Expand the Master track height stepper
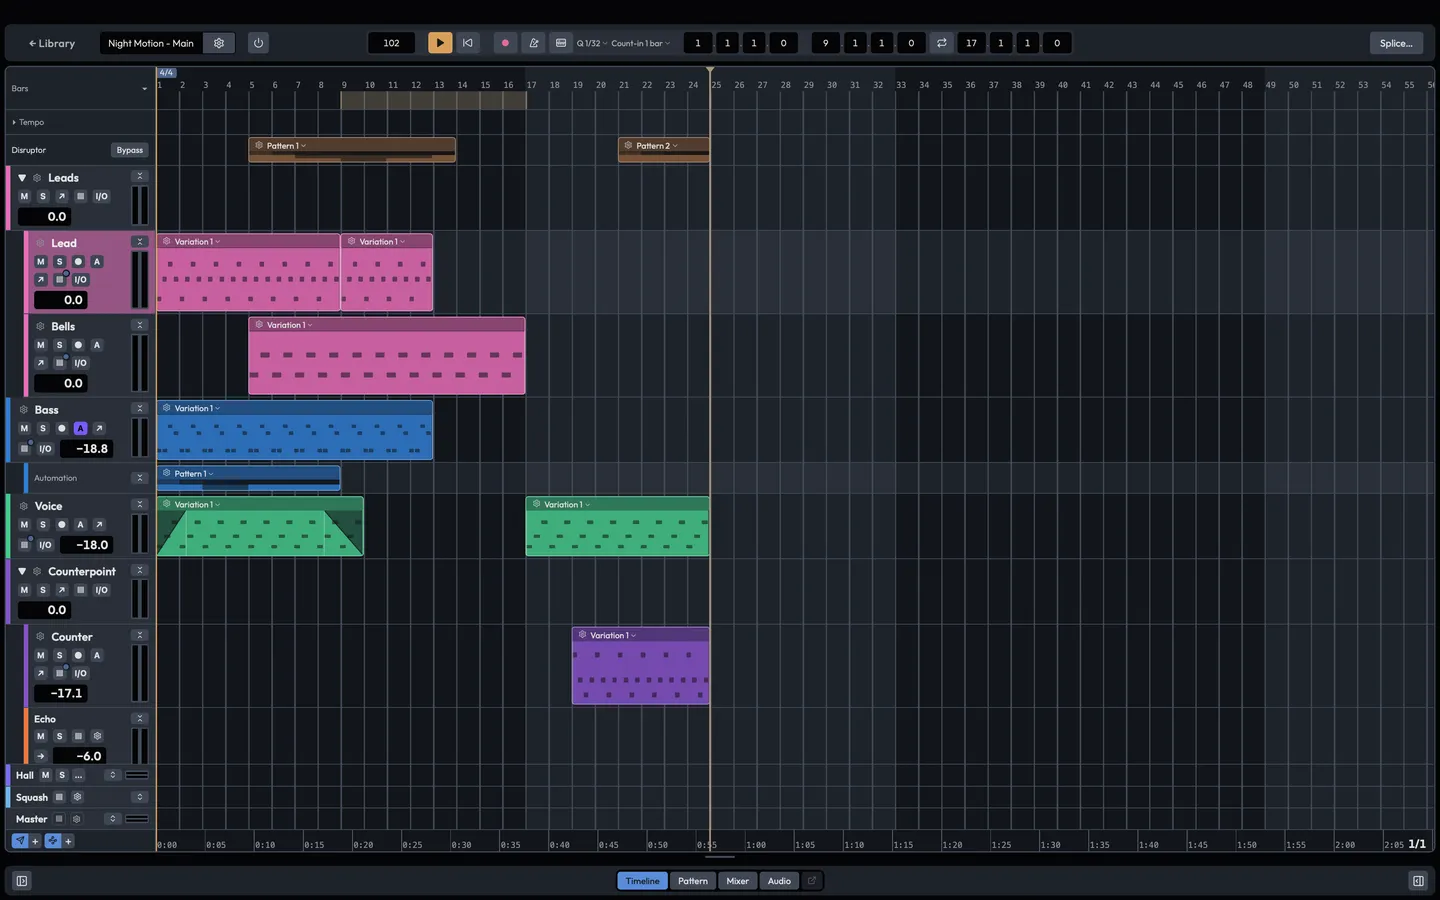 113,819
